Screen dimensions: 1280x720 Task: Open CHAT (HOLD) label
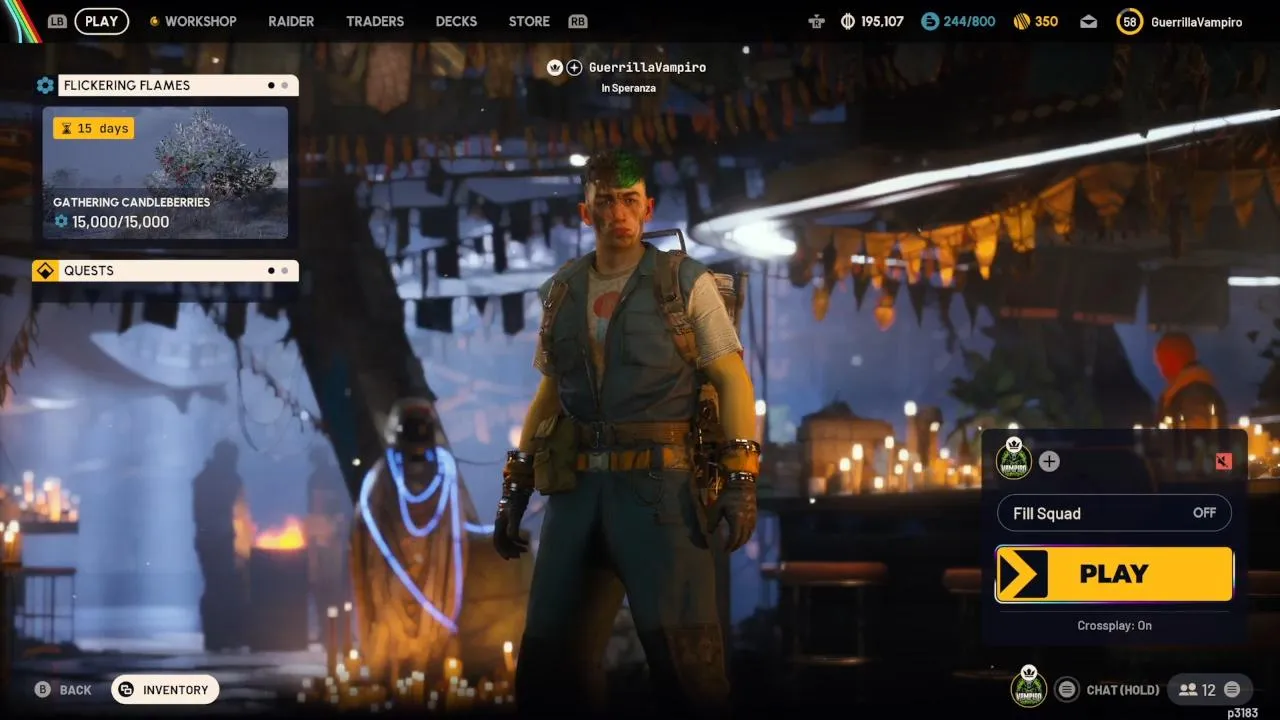1123,690
